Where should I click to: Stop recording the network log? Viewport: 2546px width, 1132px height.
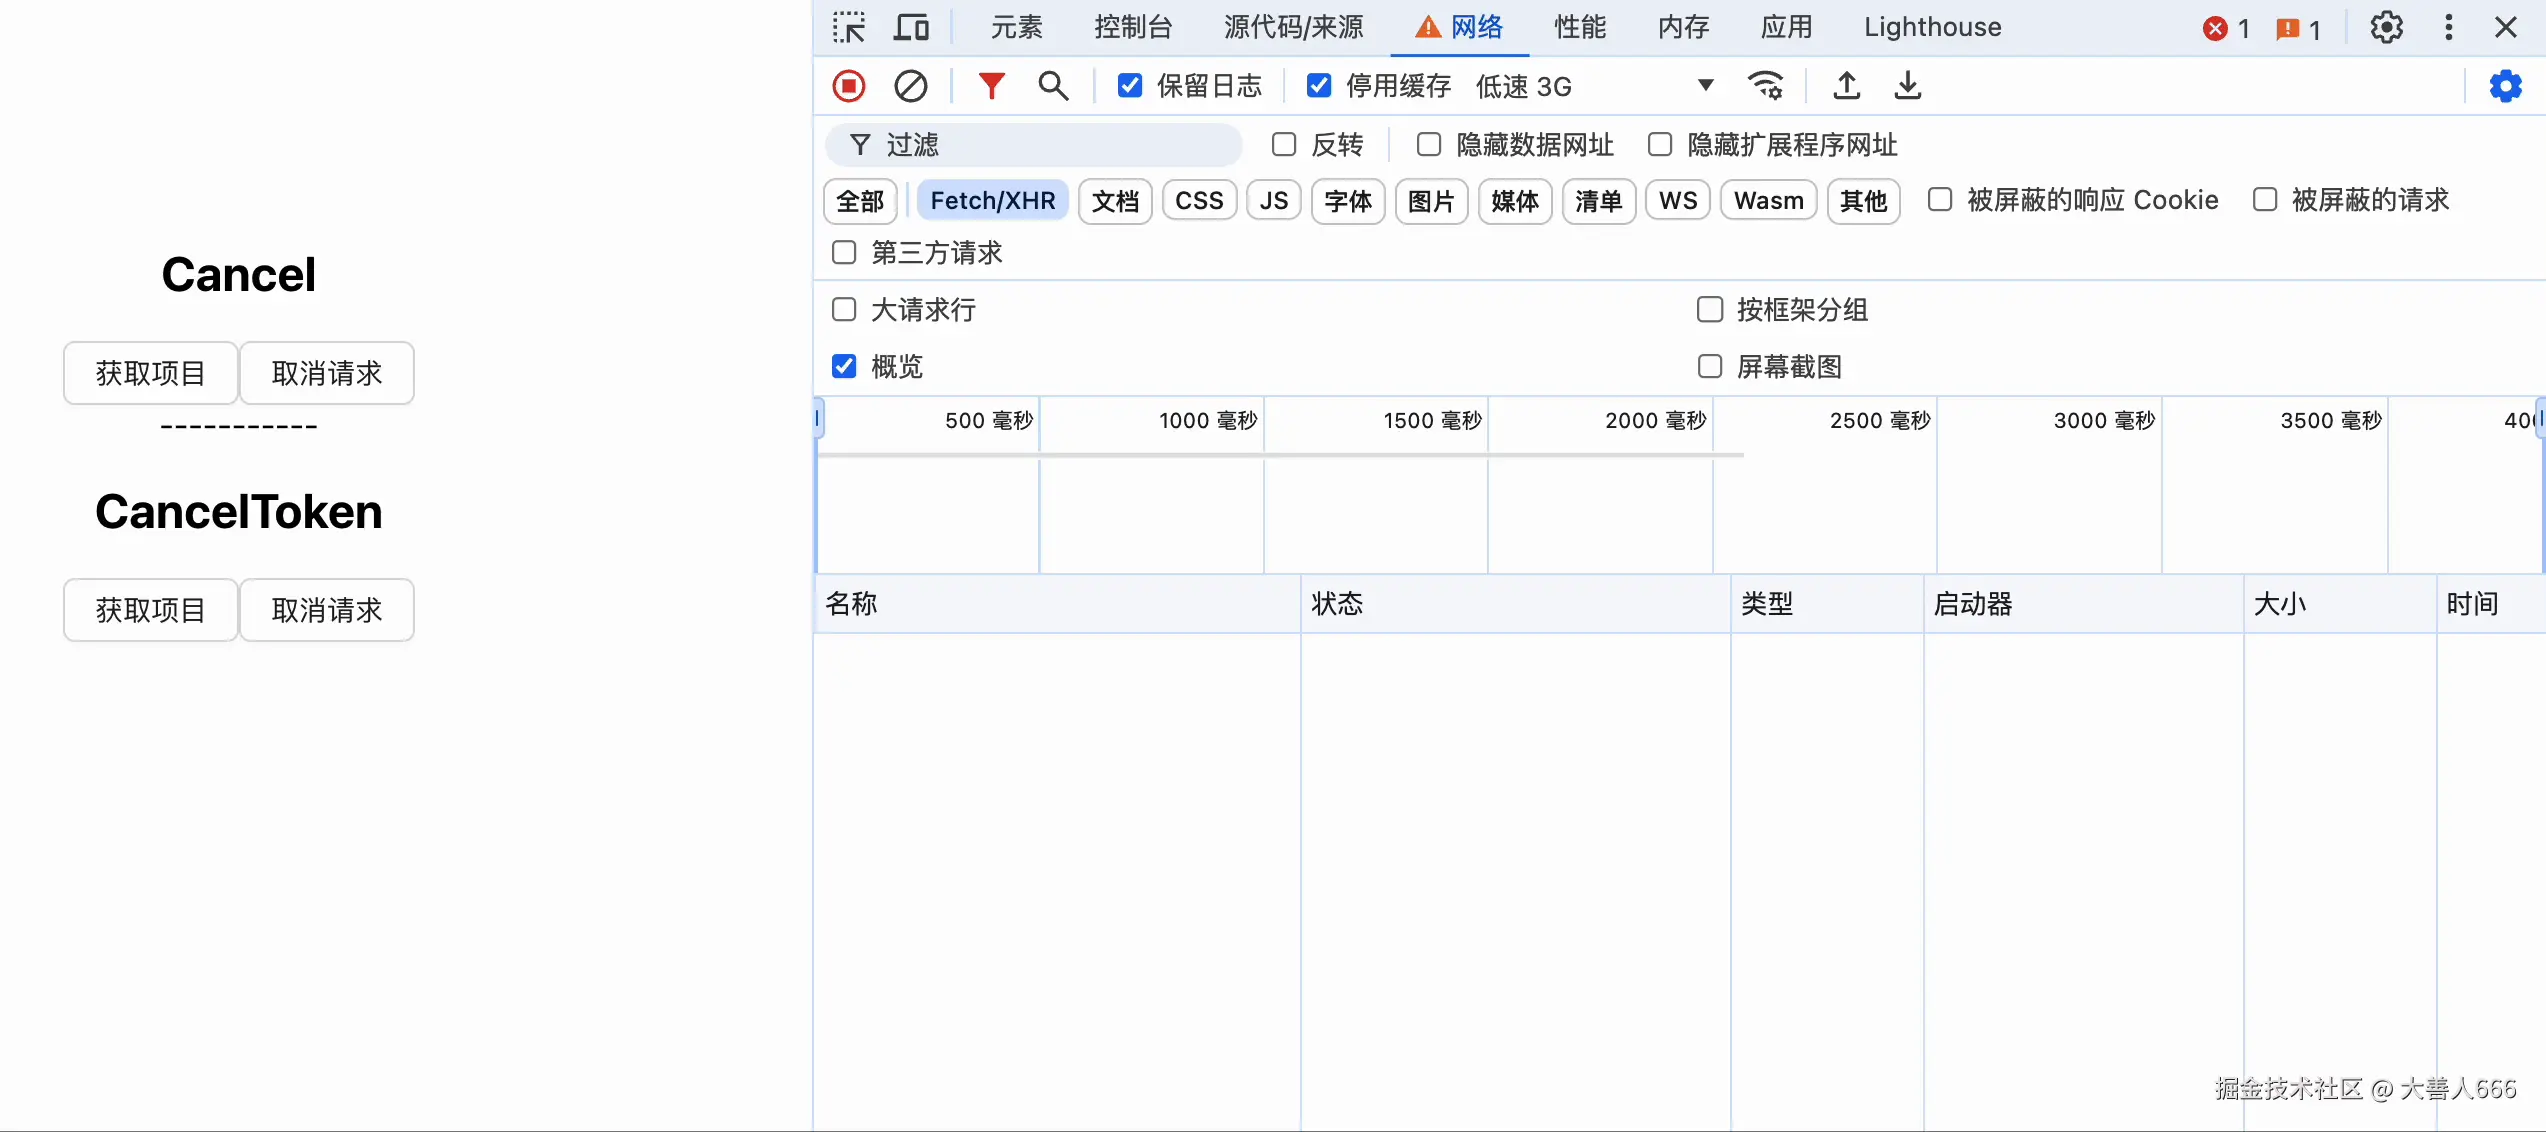click(849, 86)
